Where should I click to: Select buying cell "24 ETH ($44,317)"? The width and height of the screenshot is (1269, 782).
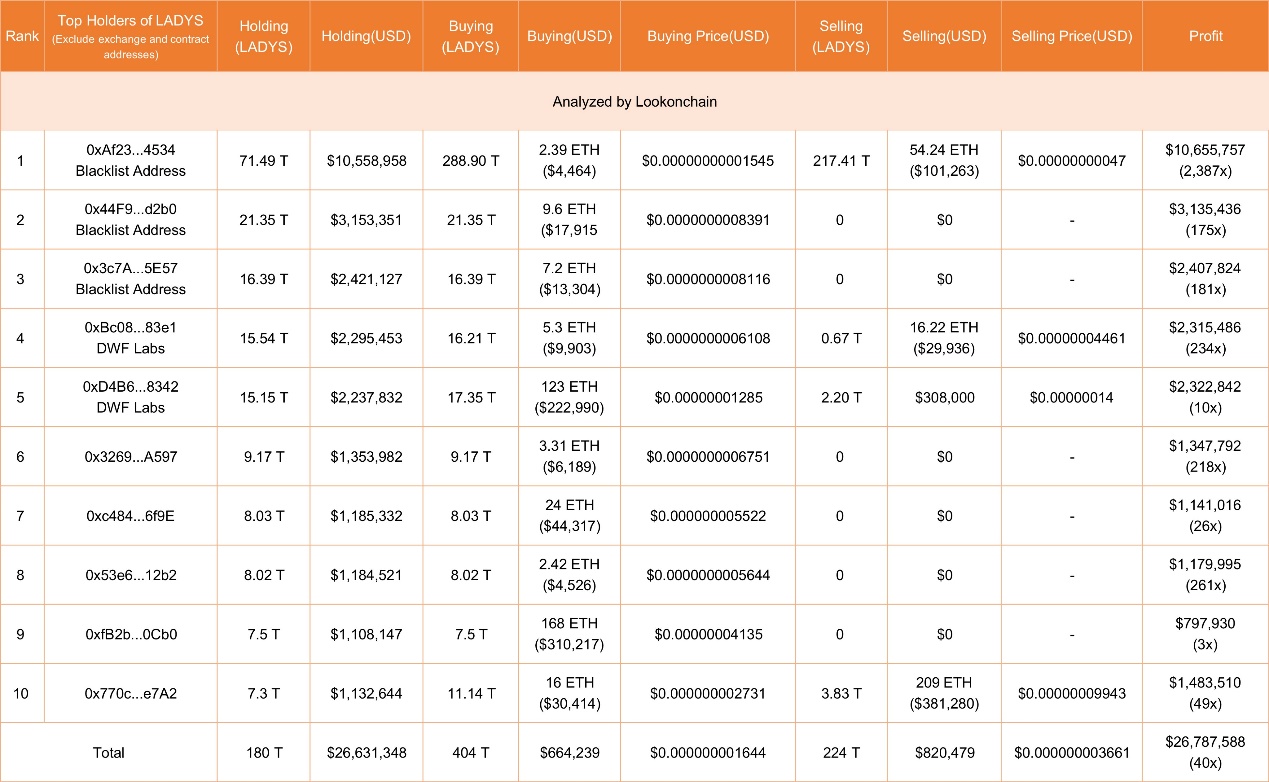pyautogui.click(x=569, y=515)
